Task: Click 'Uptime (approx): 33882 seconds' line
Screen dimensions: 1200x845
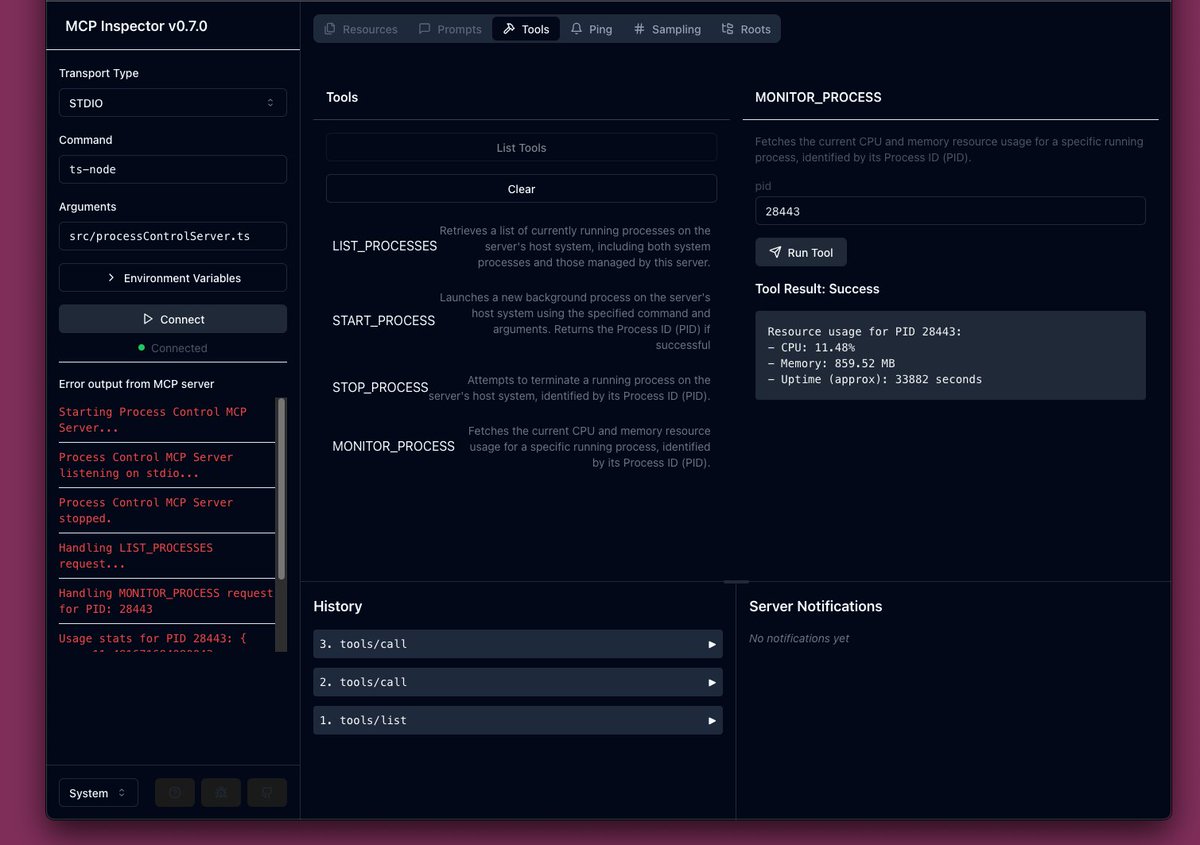Action: click(875, 380)
